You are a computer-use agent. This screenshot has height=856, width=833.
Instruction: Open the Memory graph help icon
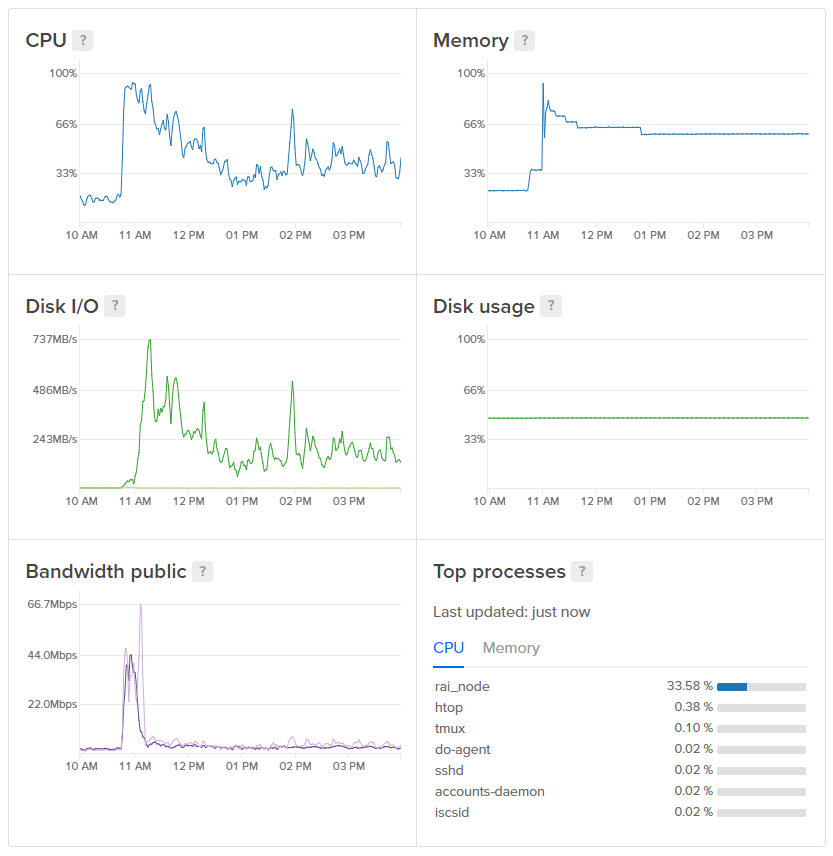524,41
